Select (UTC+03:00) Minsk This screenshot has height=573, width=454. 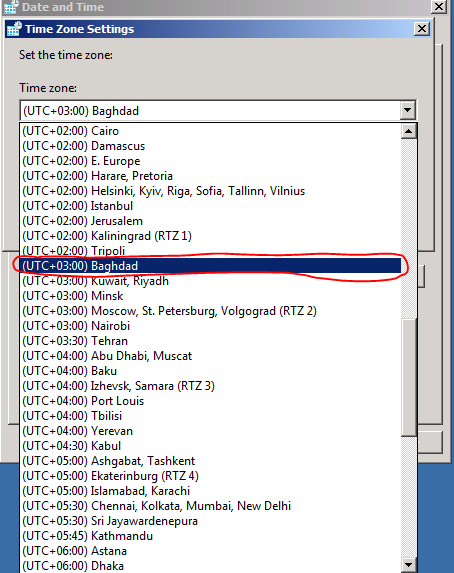point(211,296)
